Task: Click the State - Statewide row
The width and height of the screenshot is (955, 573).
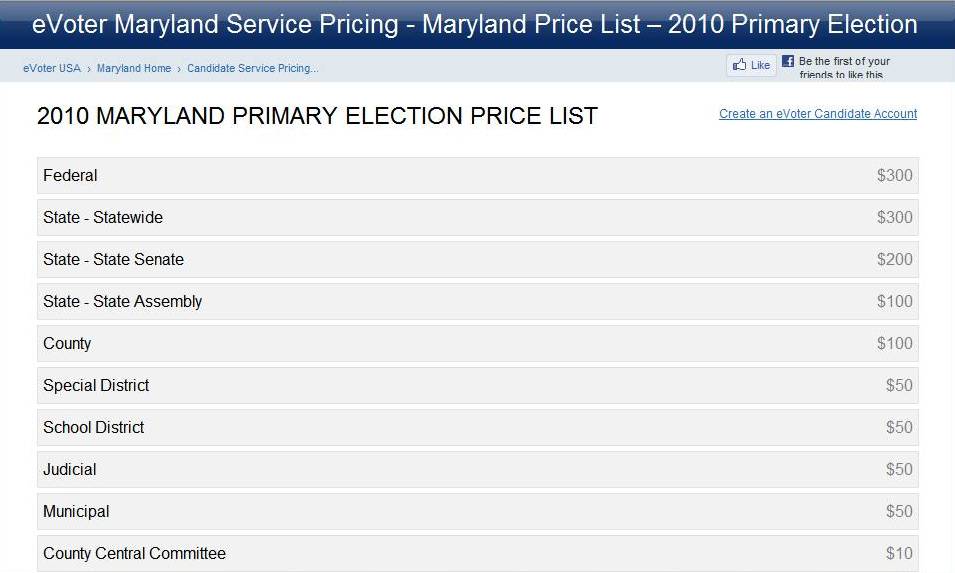Action: (477, 217)
